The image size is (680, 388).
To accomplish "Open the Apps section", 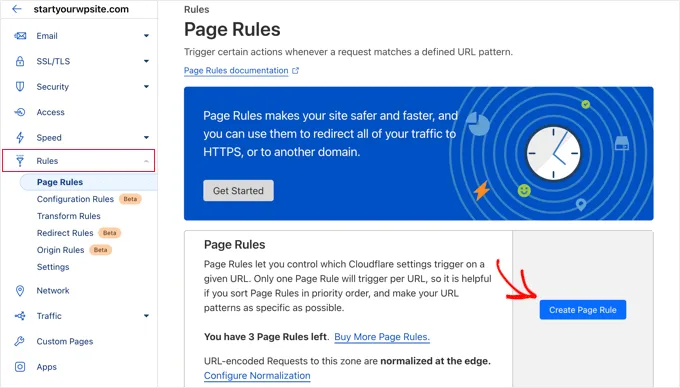I will (x=46, y=367).
